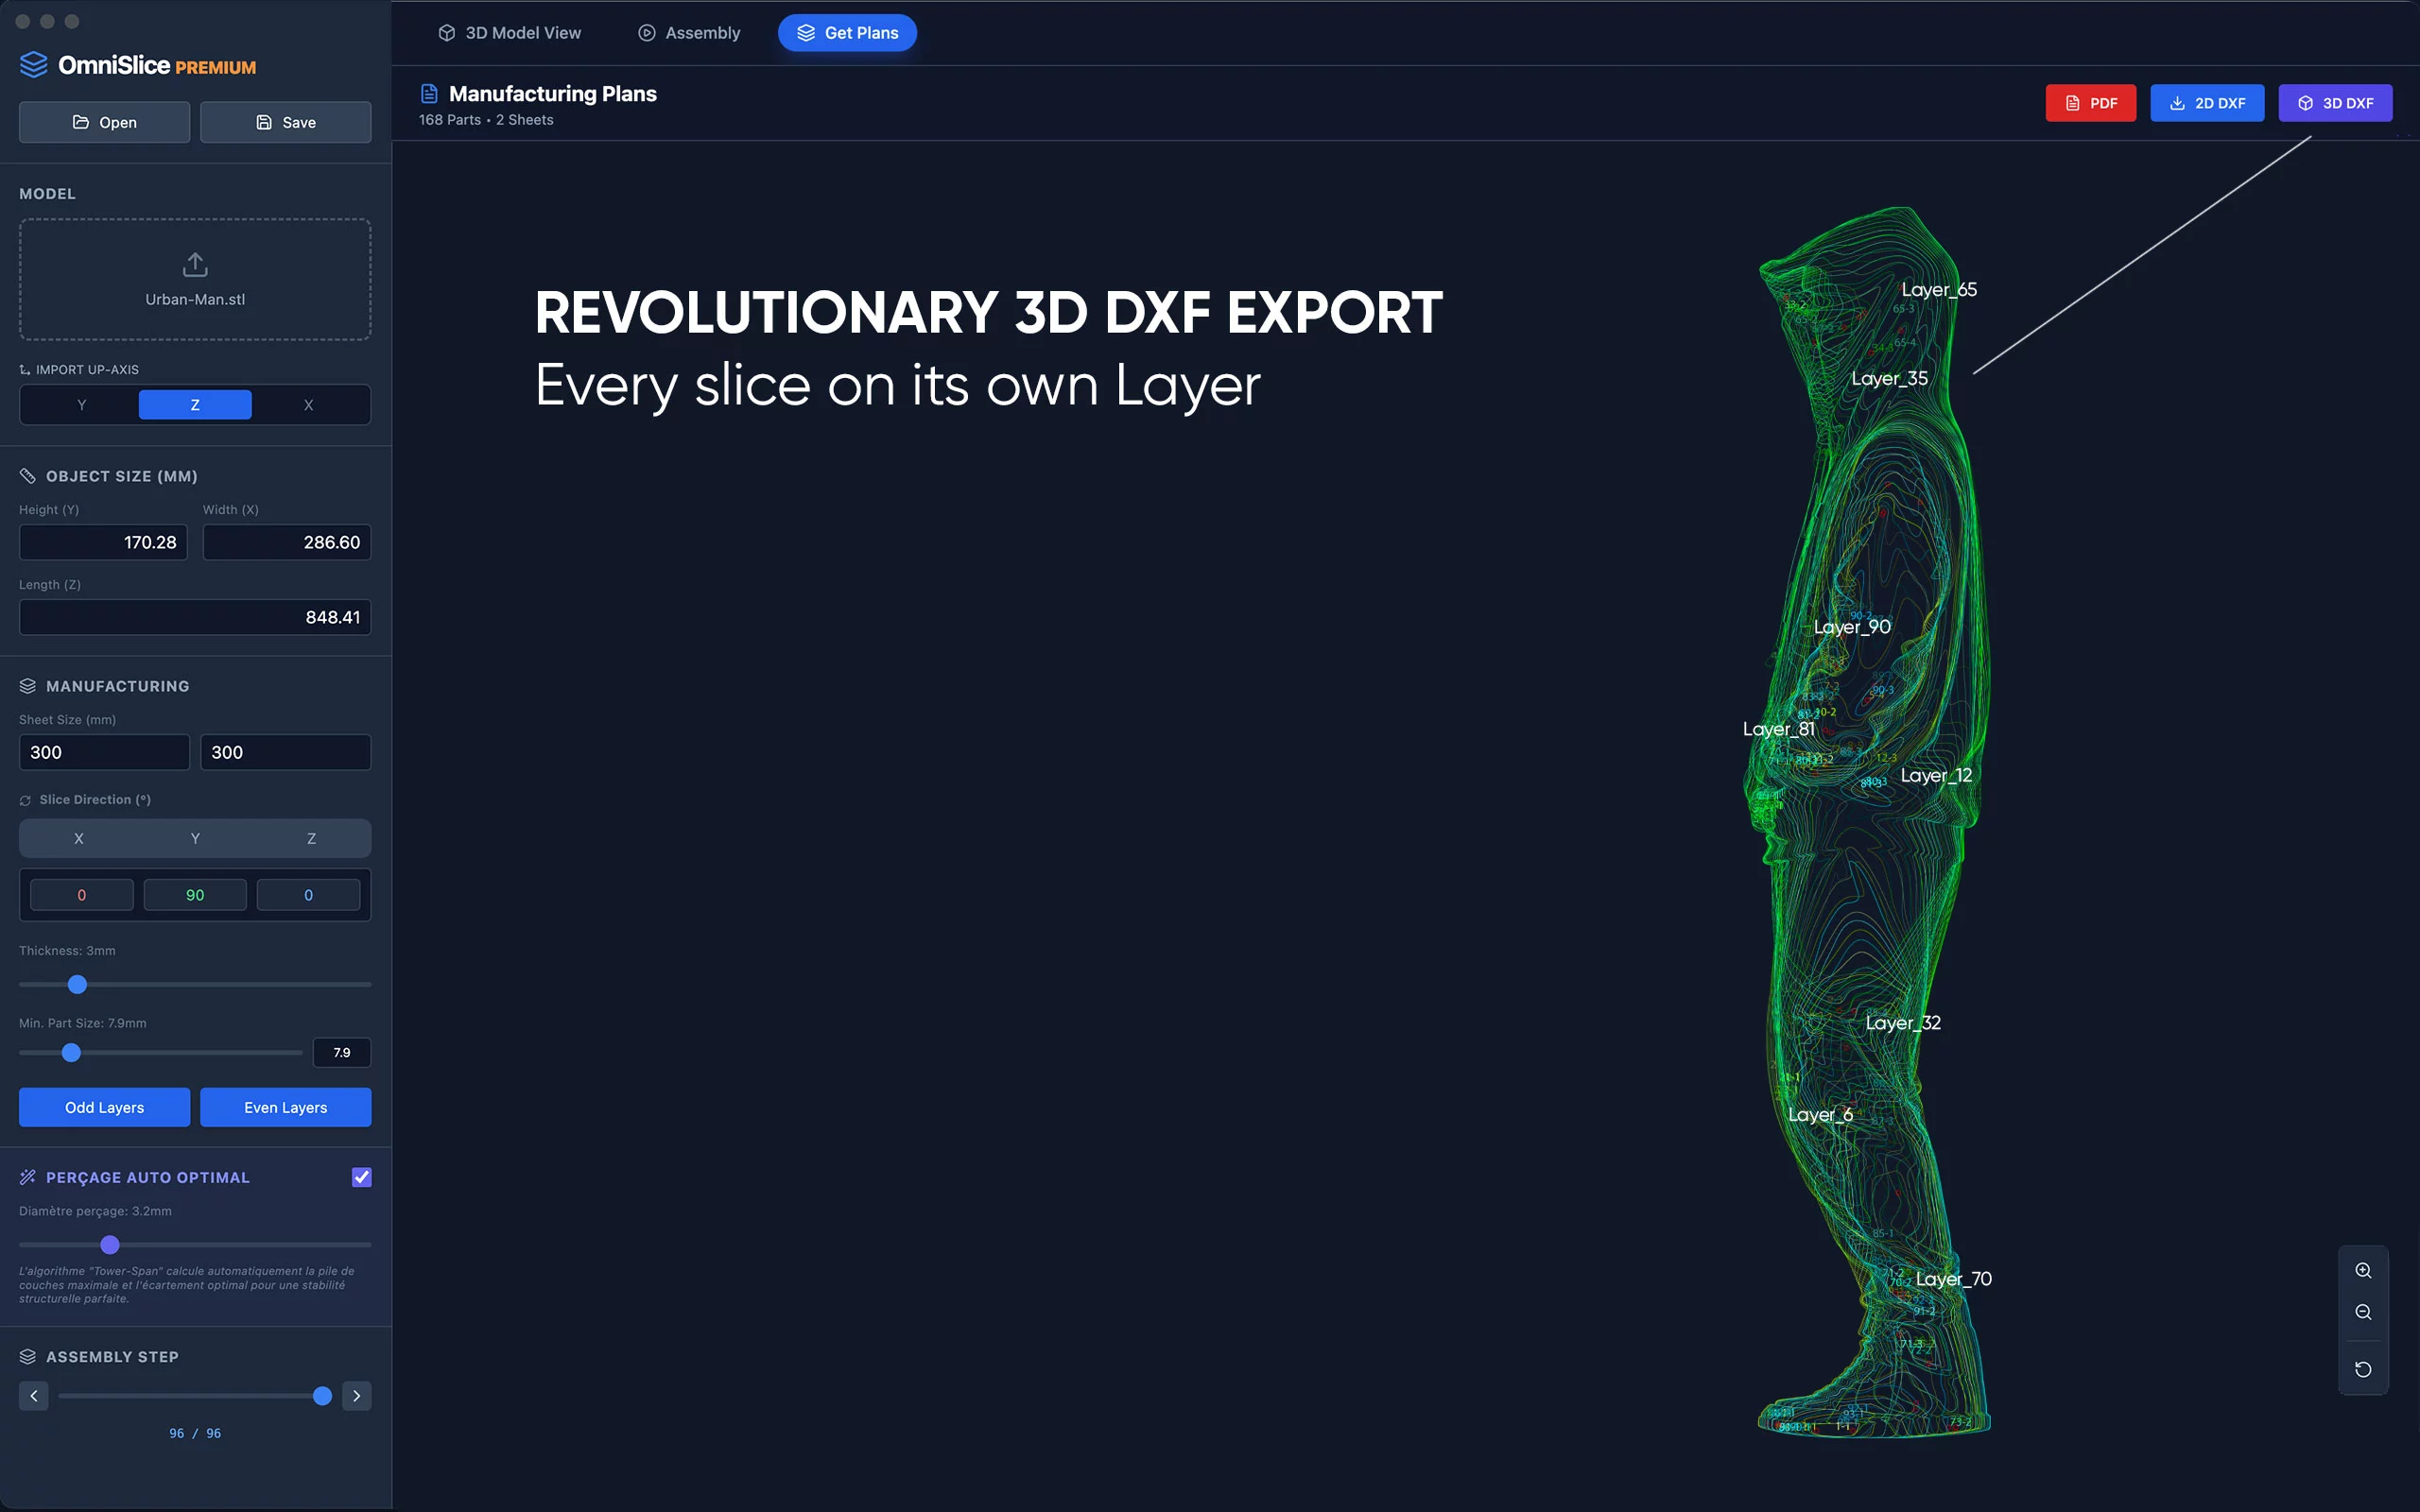Click the Even Layers button
2420x1512 pixels.
(285, 1107)
